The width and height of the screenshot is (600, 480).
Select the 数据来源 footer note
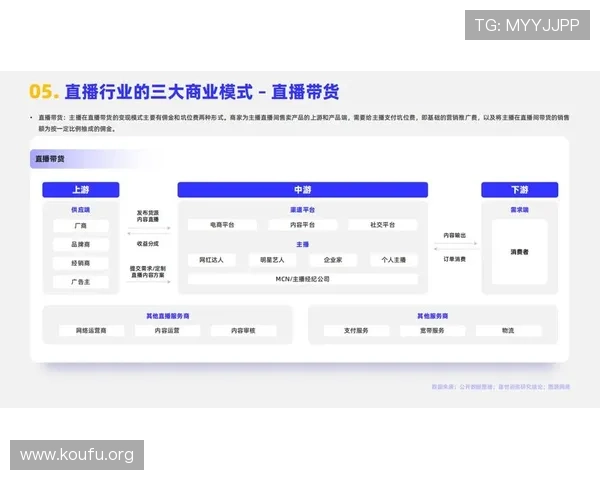click(501, 387)
